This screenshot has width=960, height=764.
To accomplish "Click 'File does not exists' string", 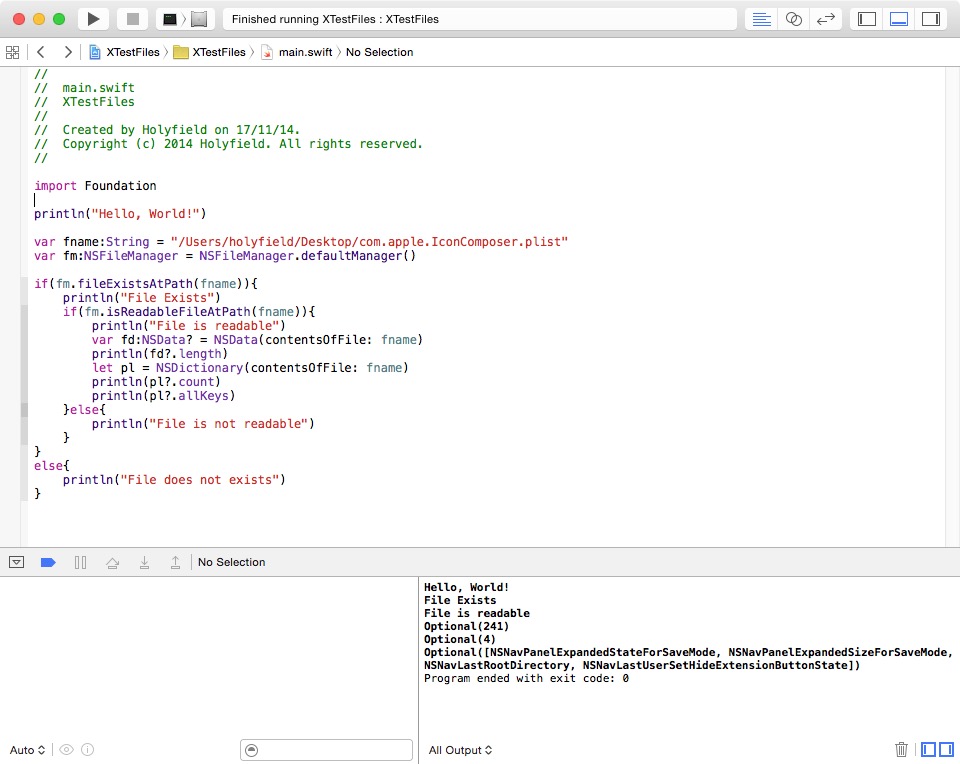I will click(200, 480).
